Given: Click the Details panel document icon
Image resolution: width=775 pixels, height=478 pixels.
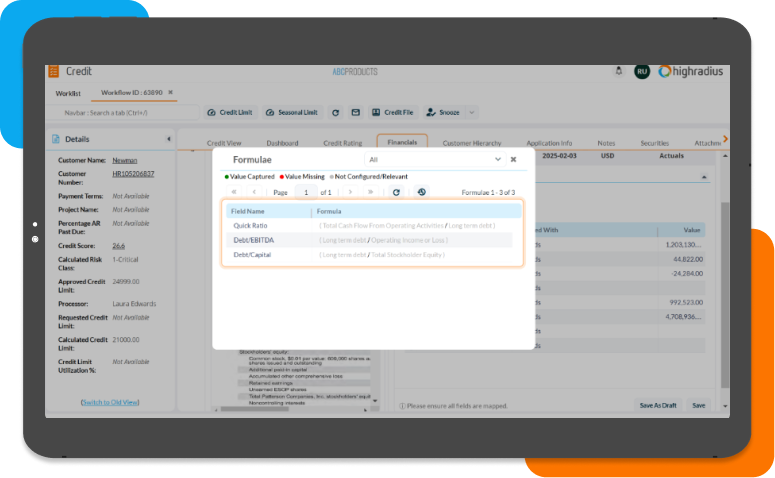Looking at the screenshot, I should click(56, 139).
